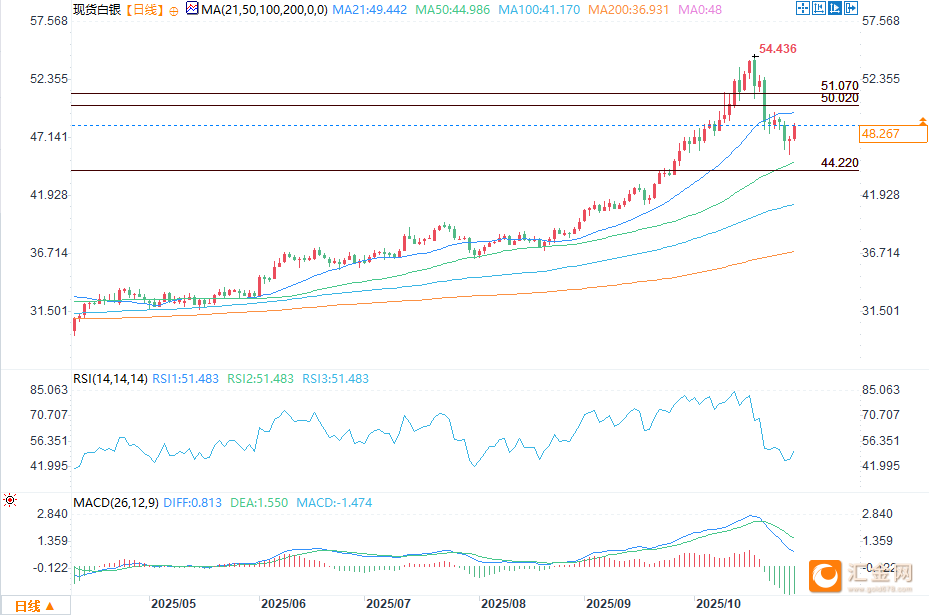The width and height of the screenshot is (929, 615).
Task: Click the MA100:41.170 value
Action: (x=539, y=9)
